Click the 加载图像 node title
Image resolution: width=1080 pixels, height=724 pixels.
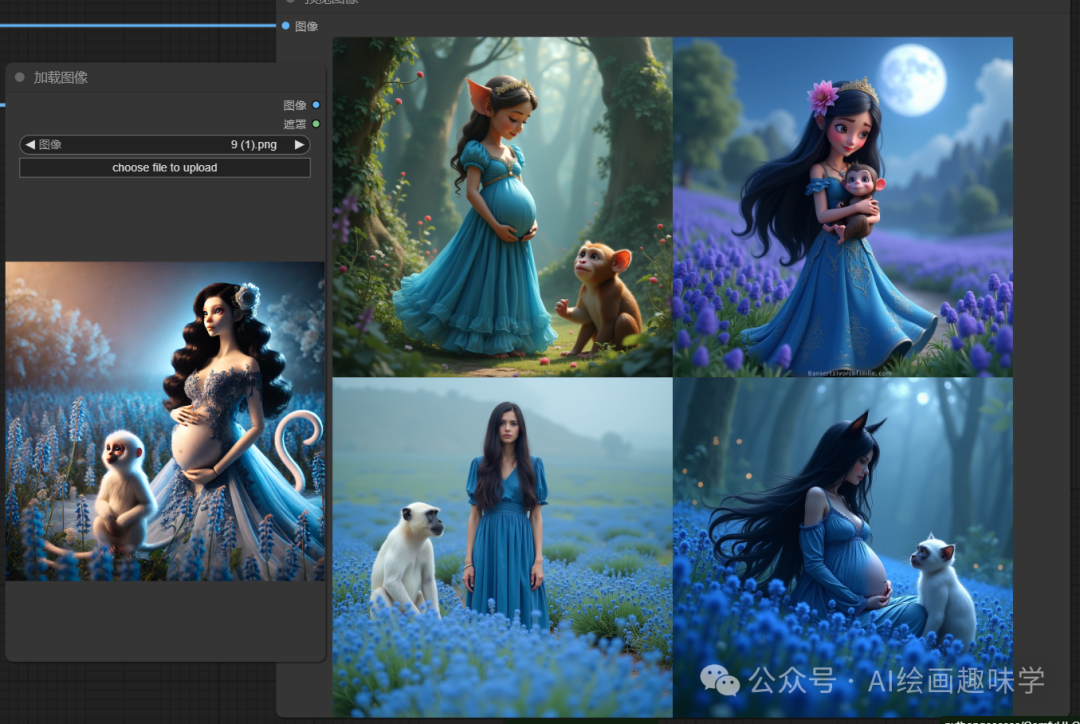click(61, 77)
